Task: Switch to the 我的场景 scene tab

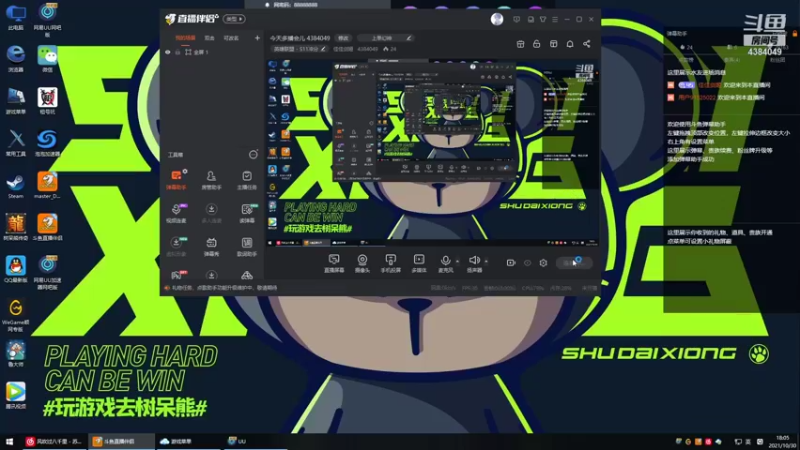Action: click(x=185, y=38)
